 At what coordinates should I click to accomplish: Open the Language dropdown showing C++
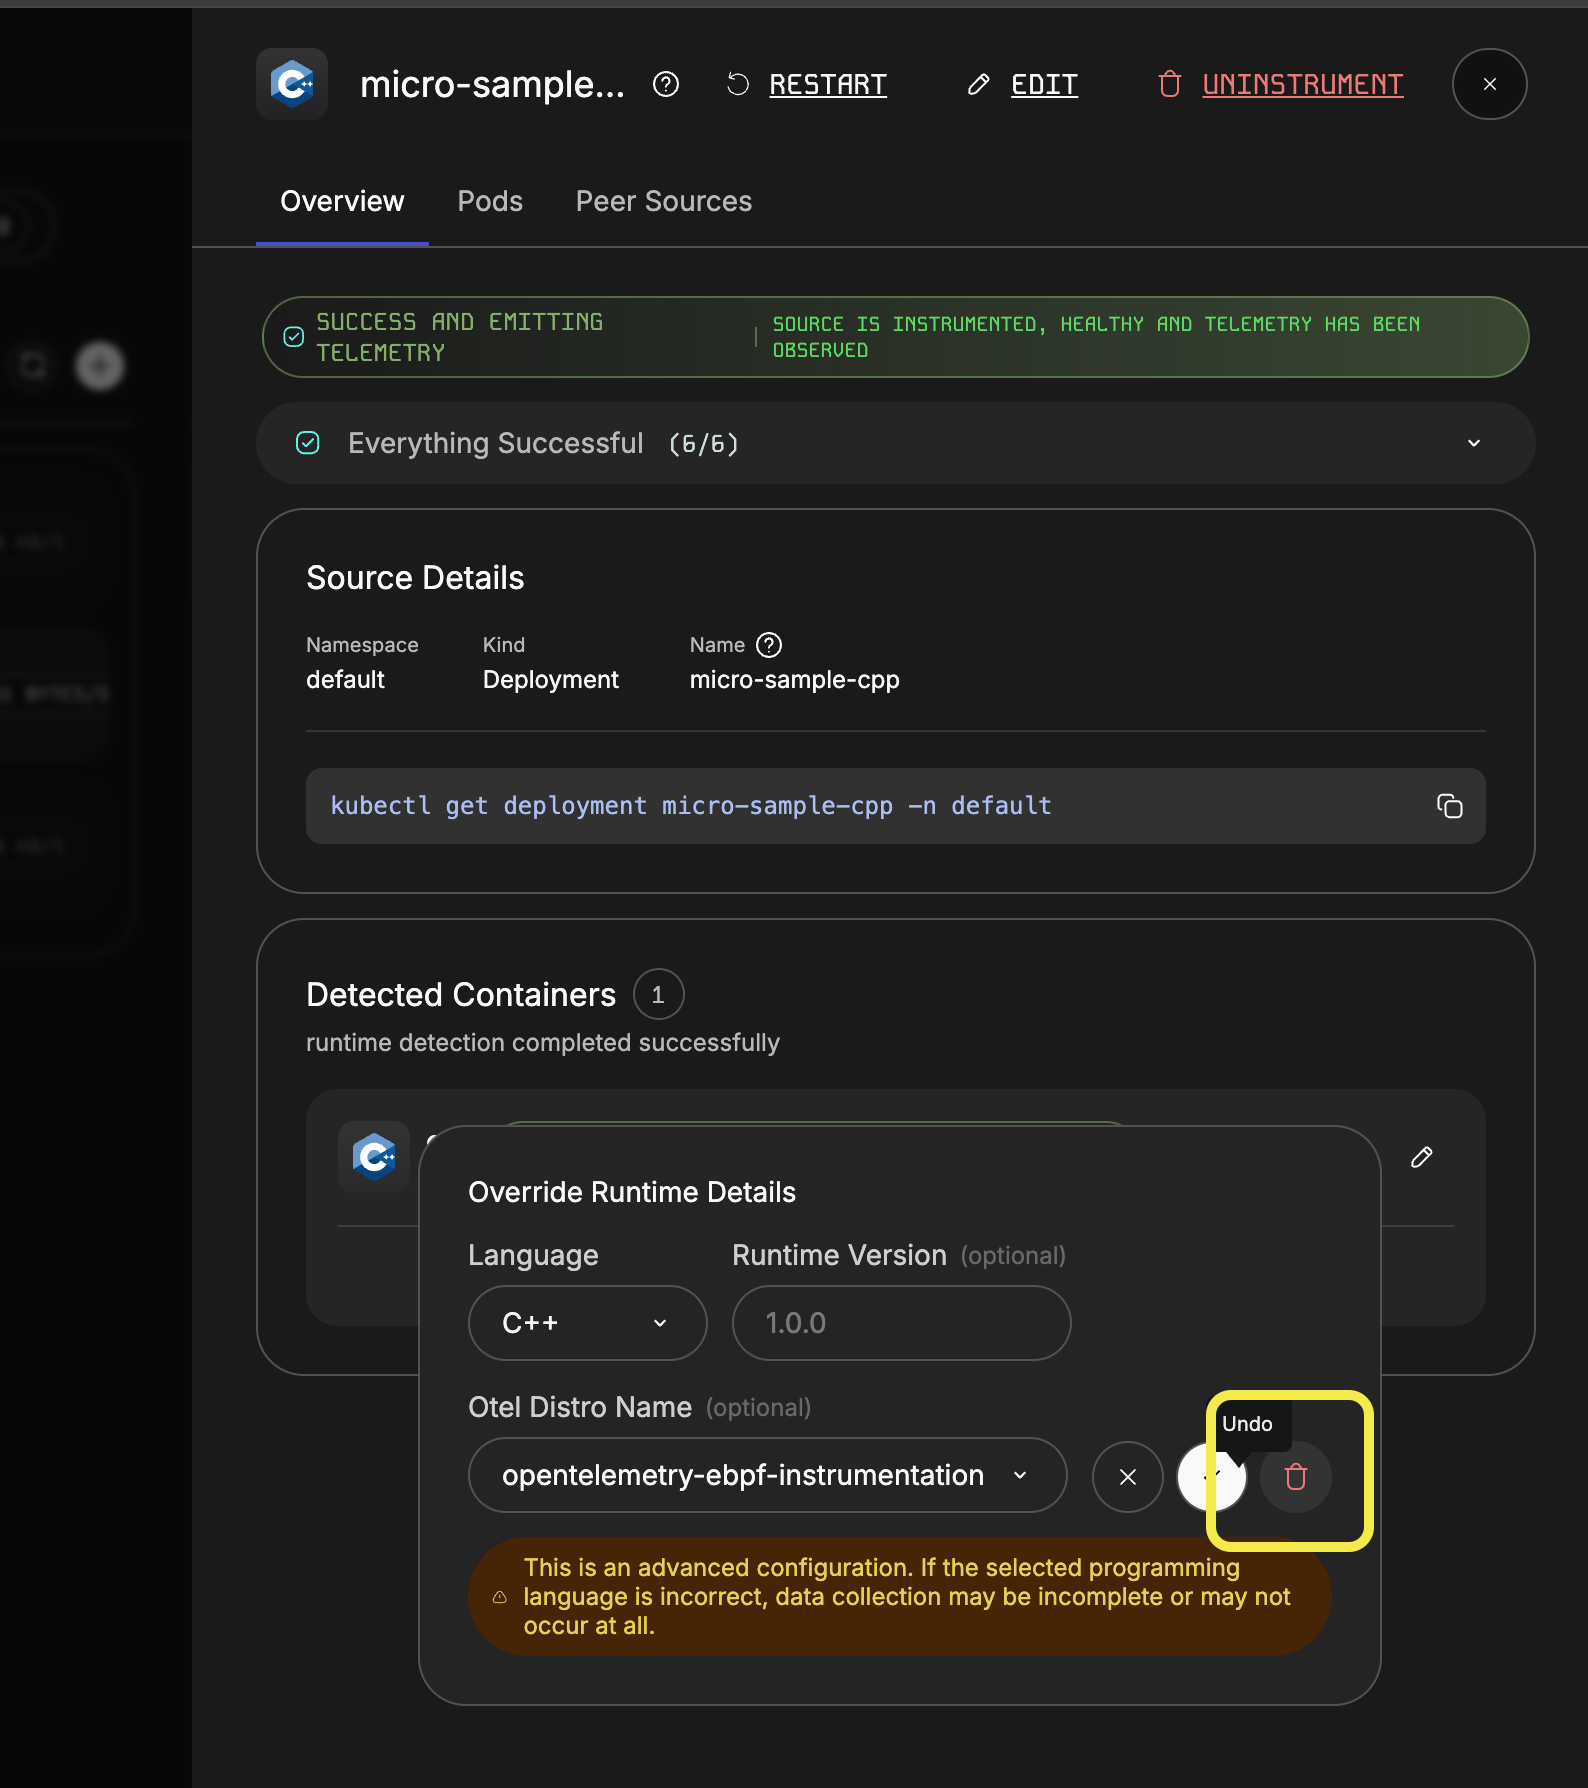588,1323
